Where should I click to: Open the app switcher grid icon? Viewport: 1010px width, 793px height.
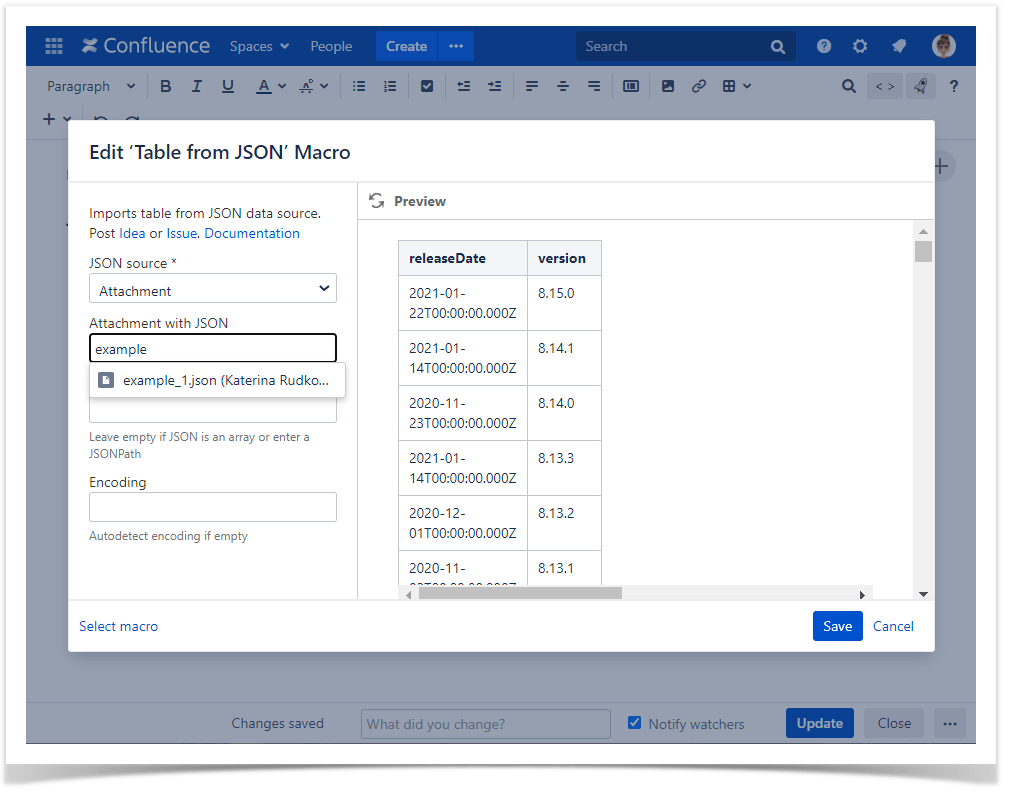(x=54, y=46)
